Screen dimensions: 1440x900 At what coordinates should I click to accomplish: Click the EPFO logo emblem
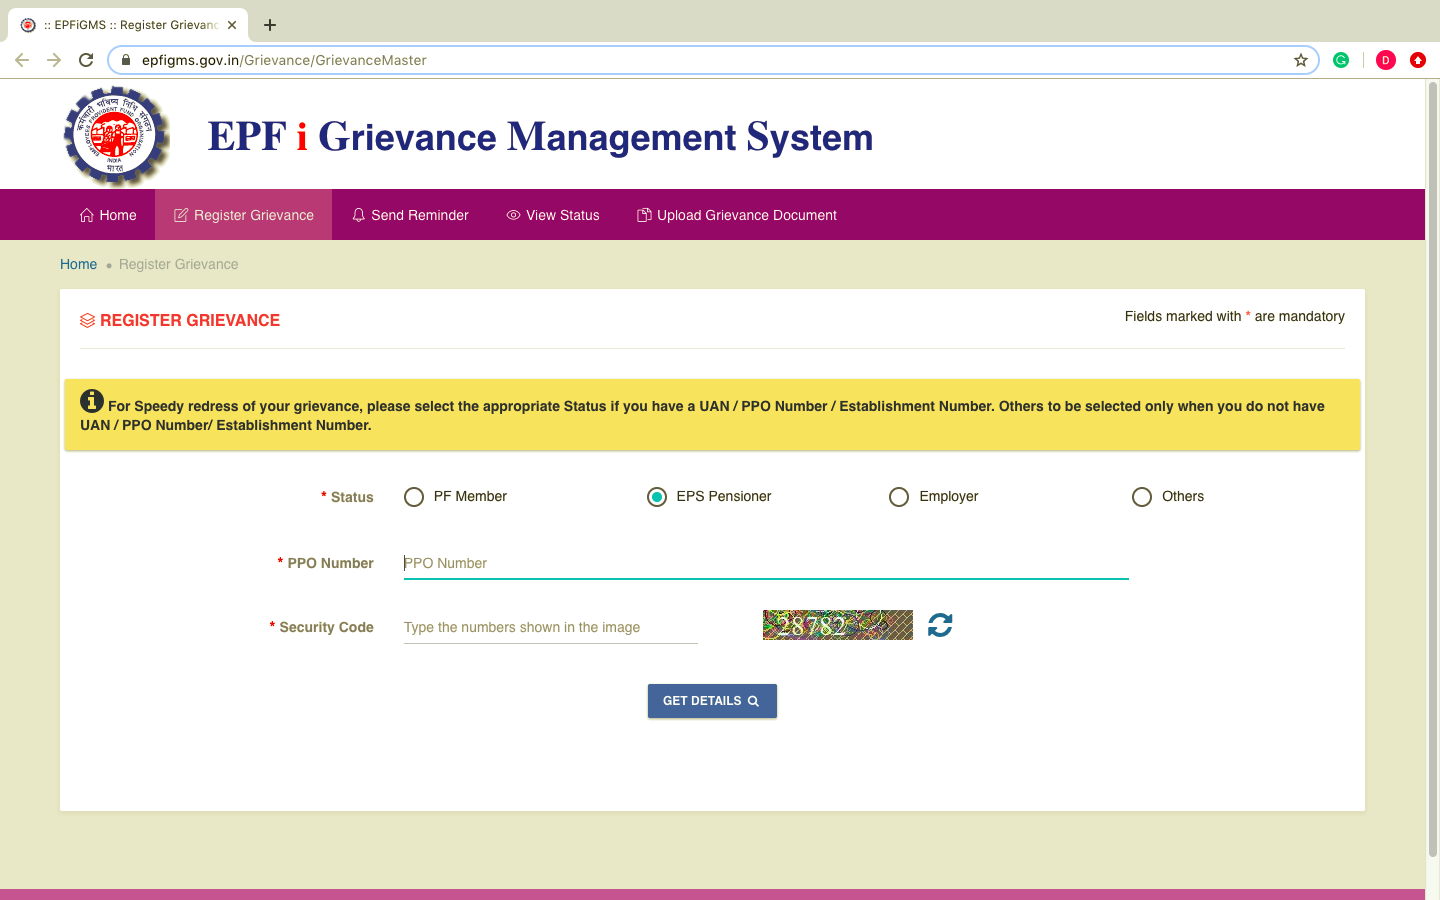[116, 136]
